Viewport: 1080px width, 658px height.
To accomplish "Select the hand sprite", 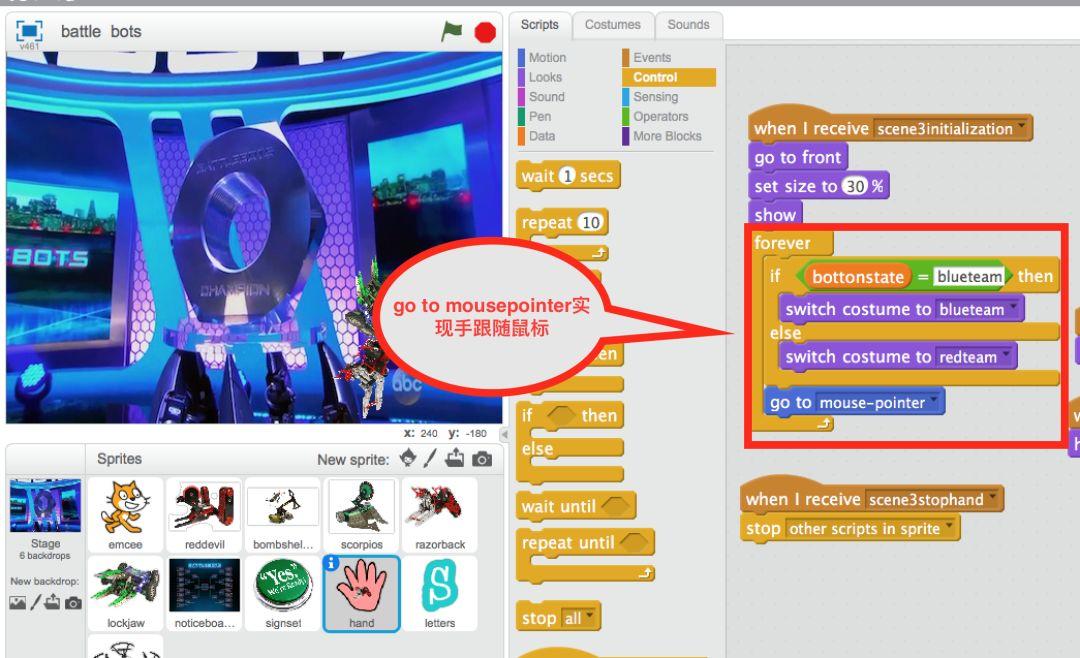I will click(x=362, y=593).
